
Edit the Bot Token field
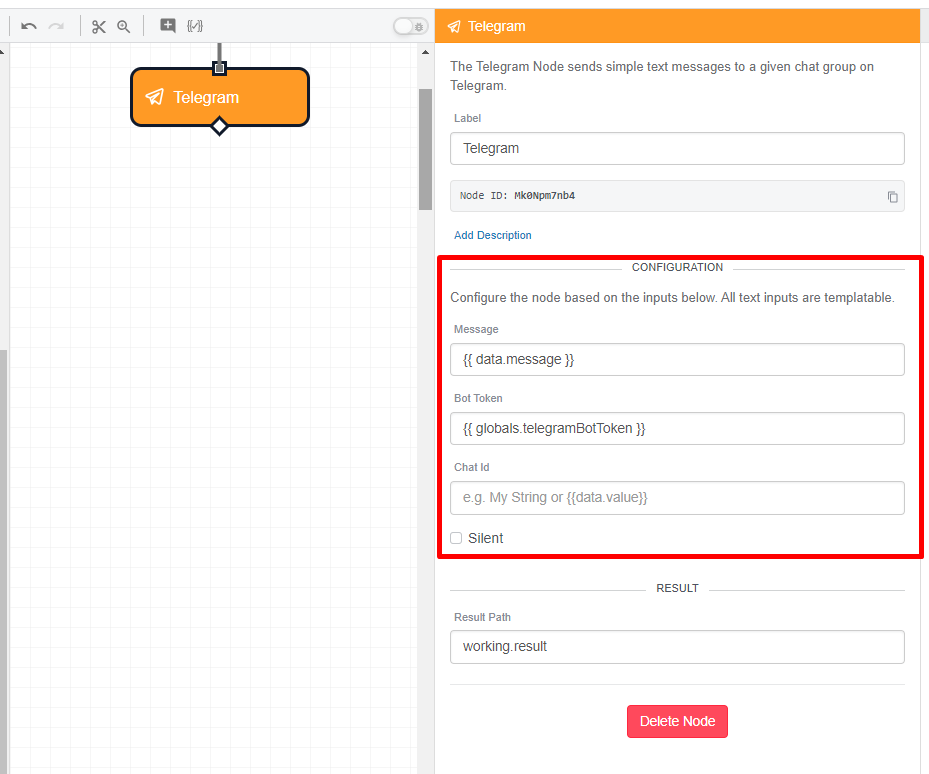(677, 428)
